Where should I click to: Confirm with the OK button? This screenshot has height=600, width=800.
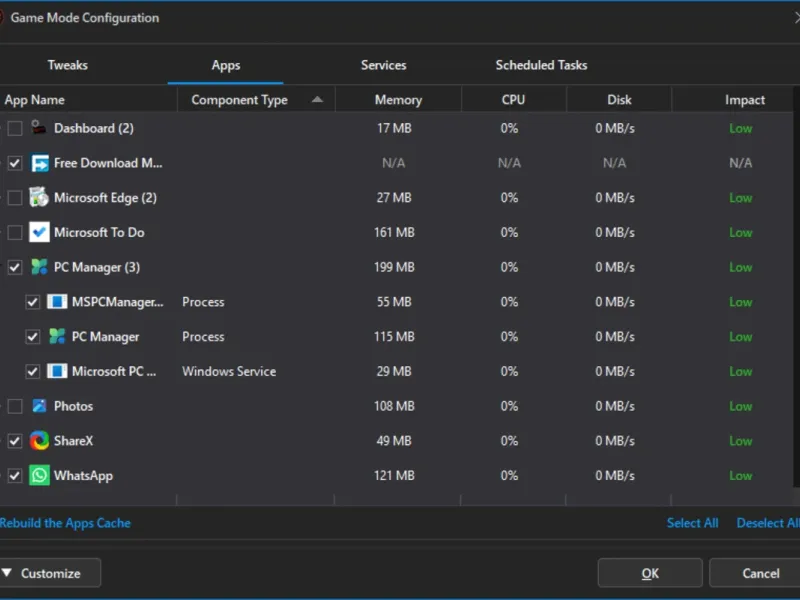650,573
